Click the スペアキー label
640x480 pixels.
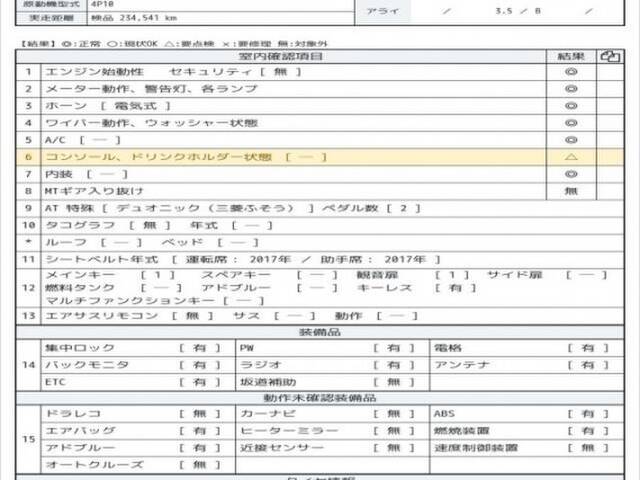tap(236, 275)
